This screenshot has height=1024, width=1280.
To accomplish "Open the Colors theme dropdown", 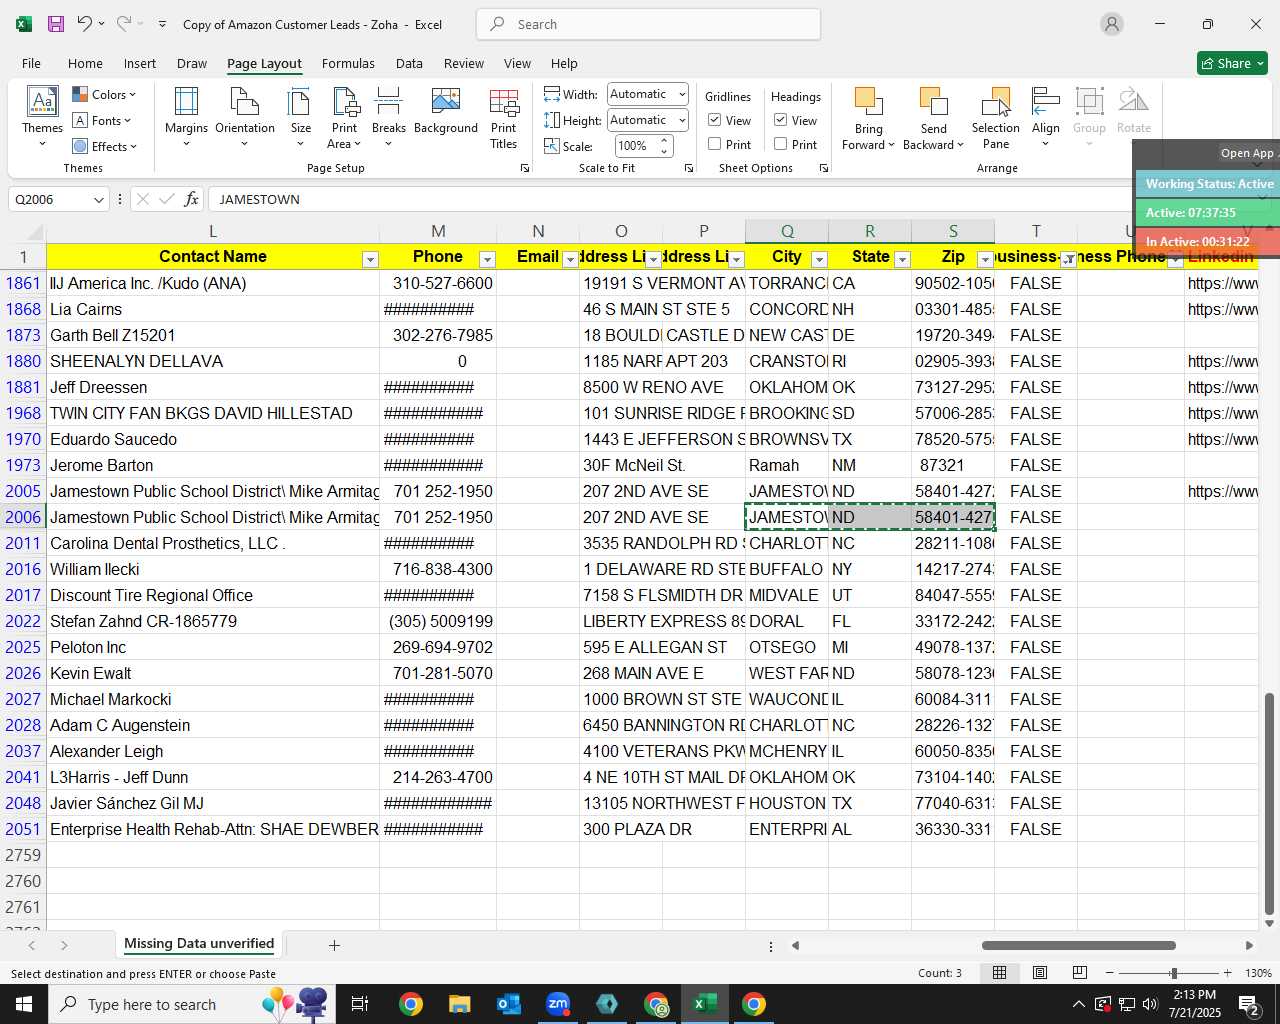I will 105,95.
